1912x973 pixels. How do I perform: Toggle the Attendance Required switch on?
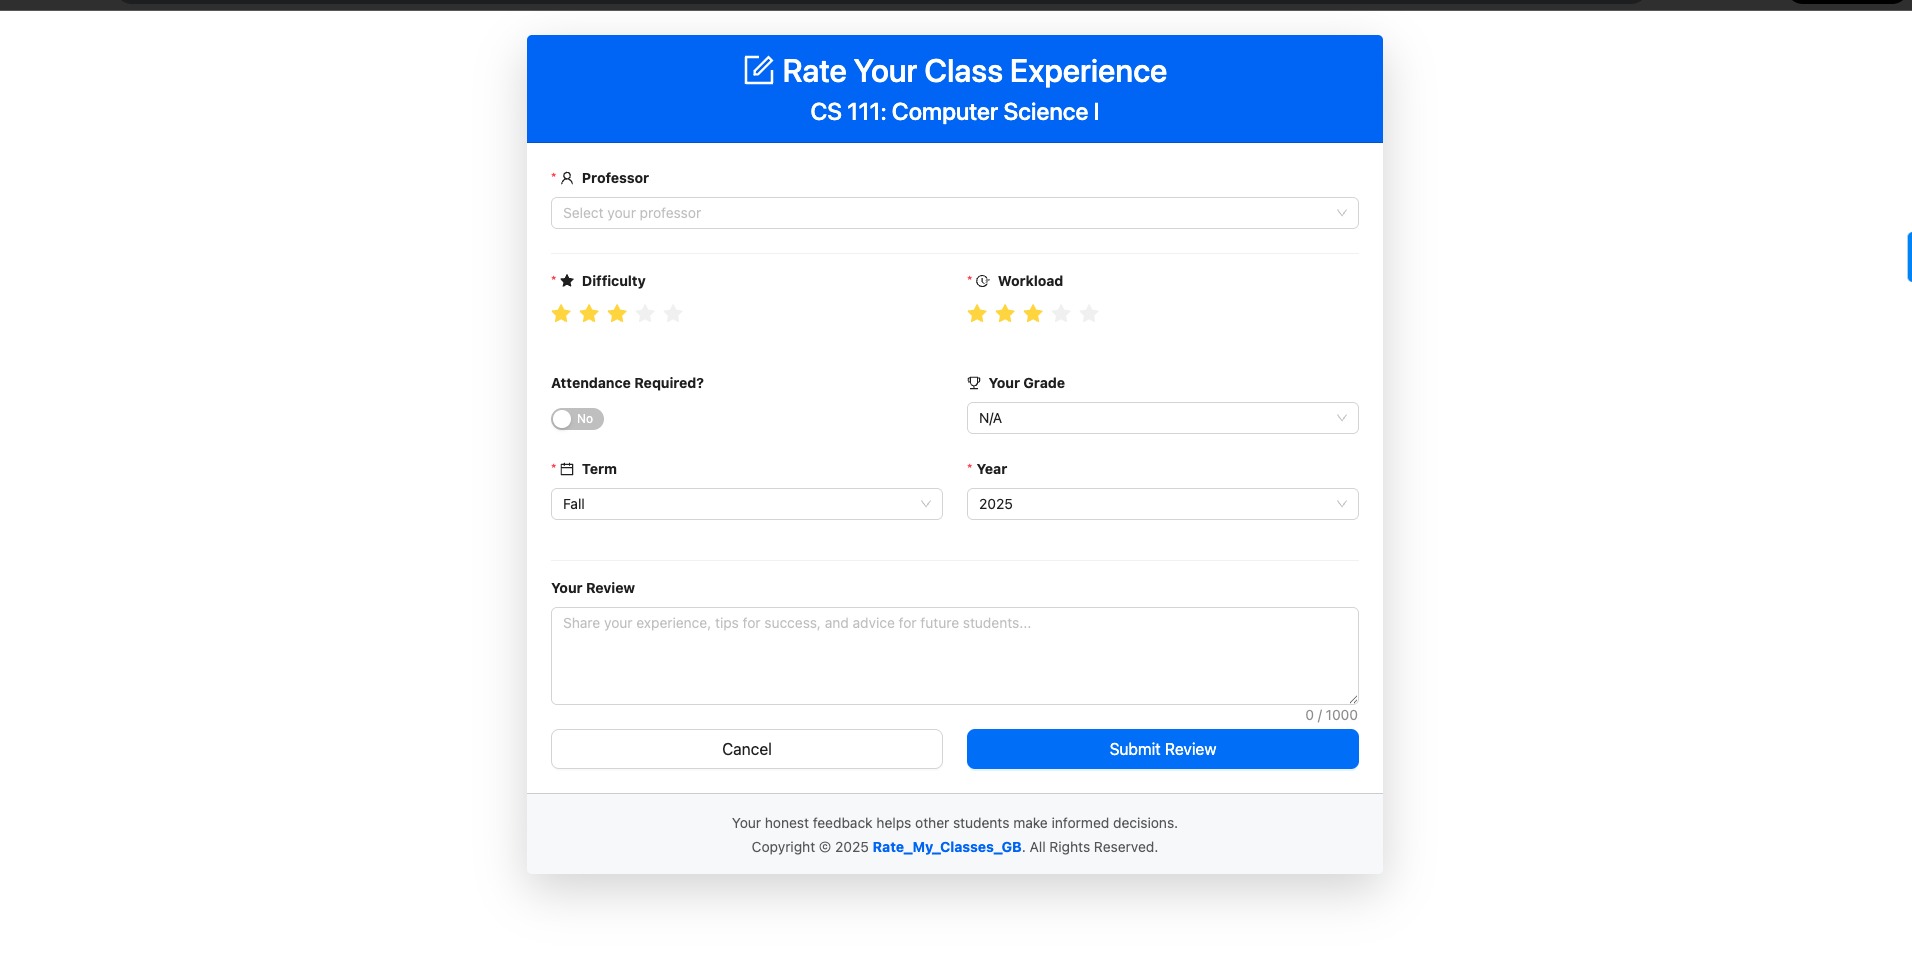click(577, 418)
